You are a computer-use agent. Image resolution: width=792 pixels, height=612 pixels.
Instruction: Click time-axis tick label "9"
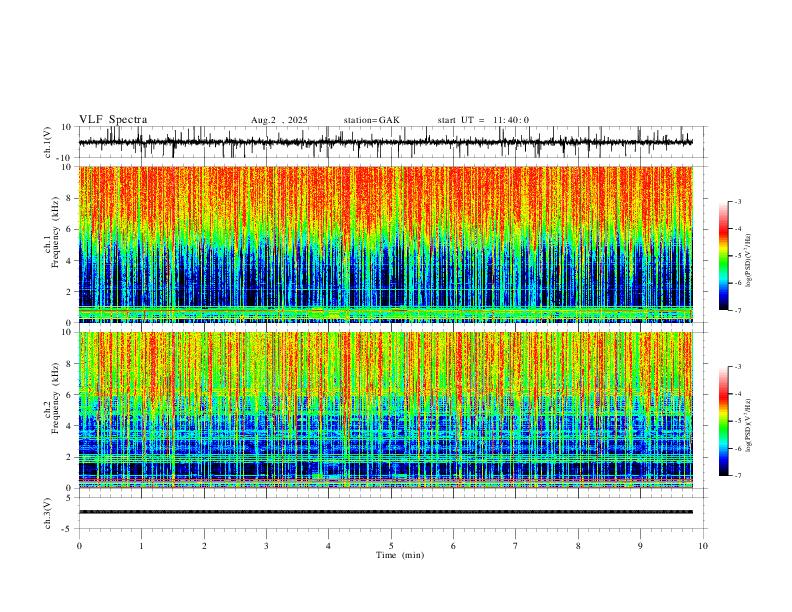click(640, 546)
